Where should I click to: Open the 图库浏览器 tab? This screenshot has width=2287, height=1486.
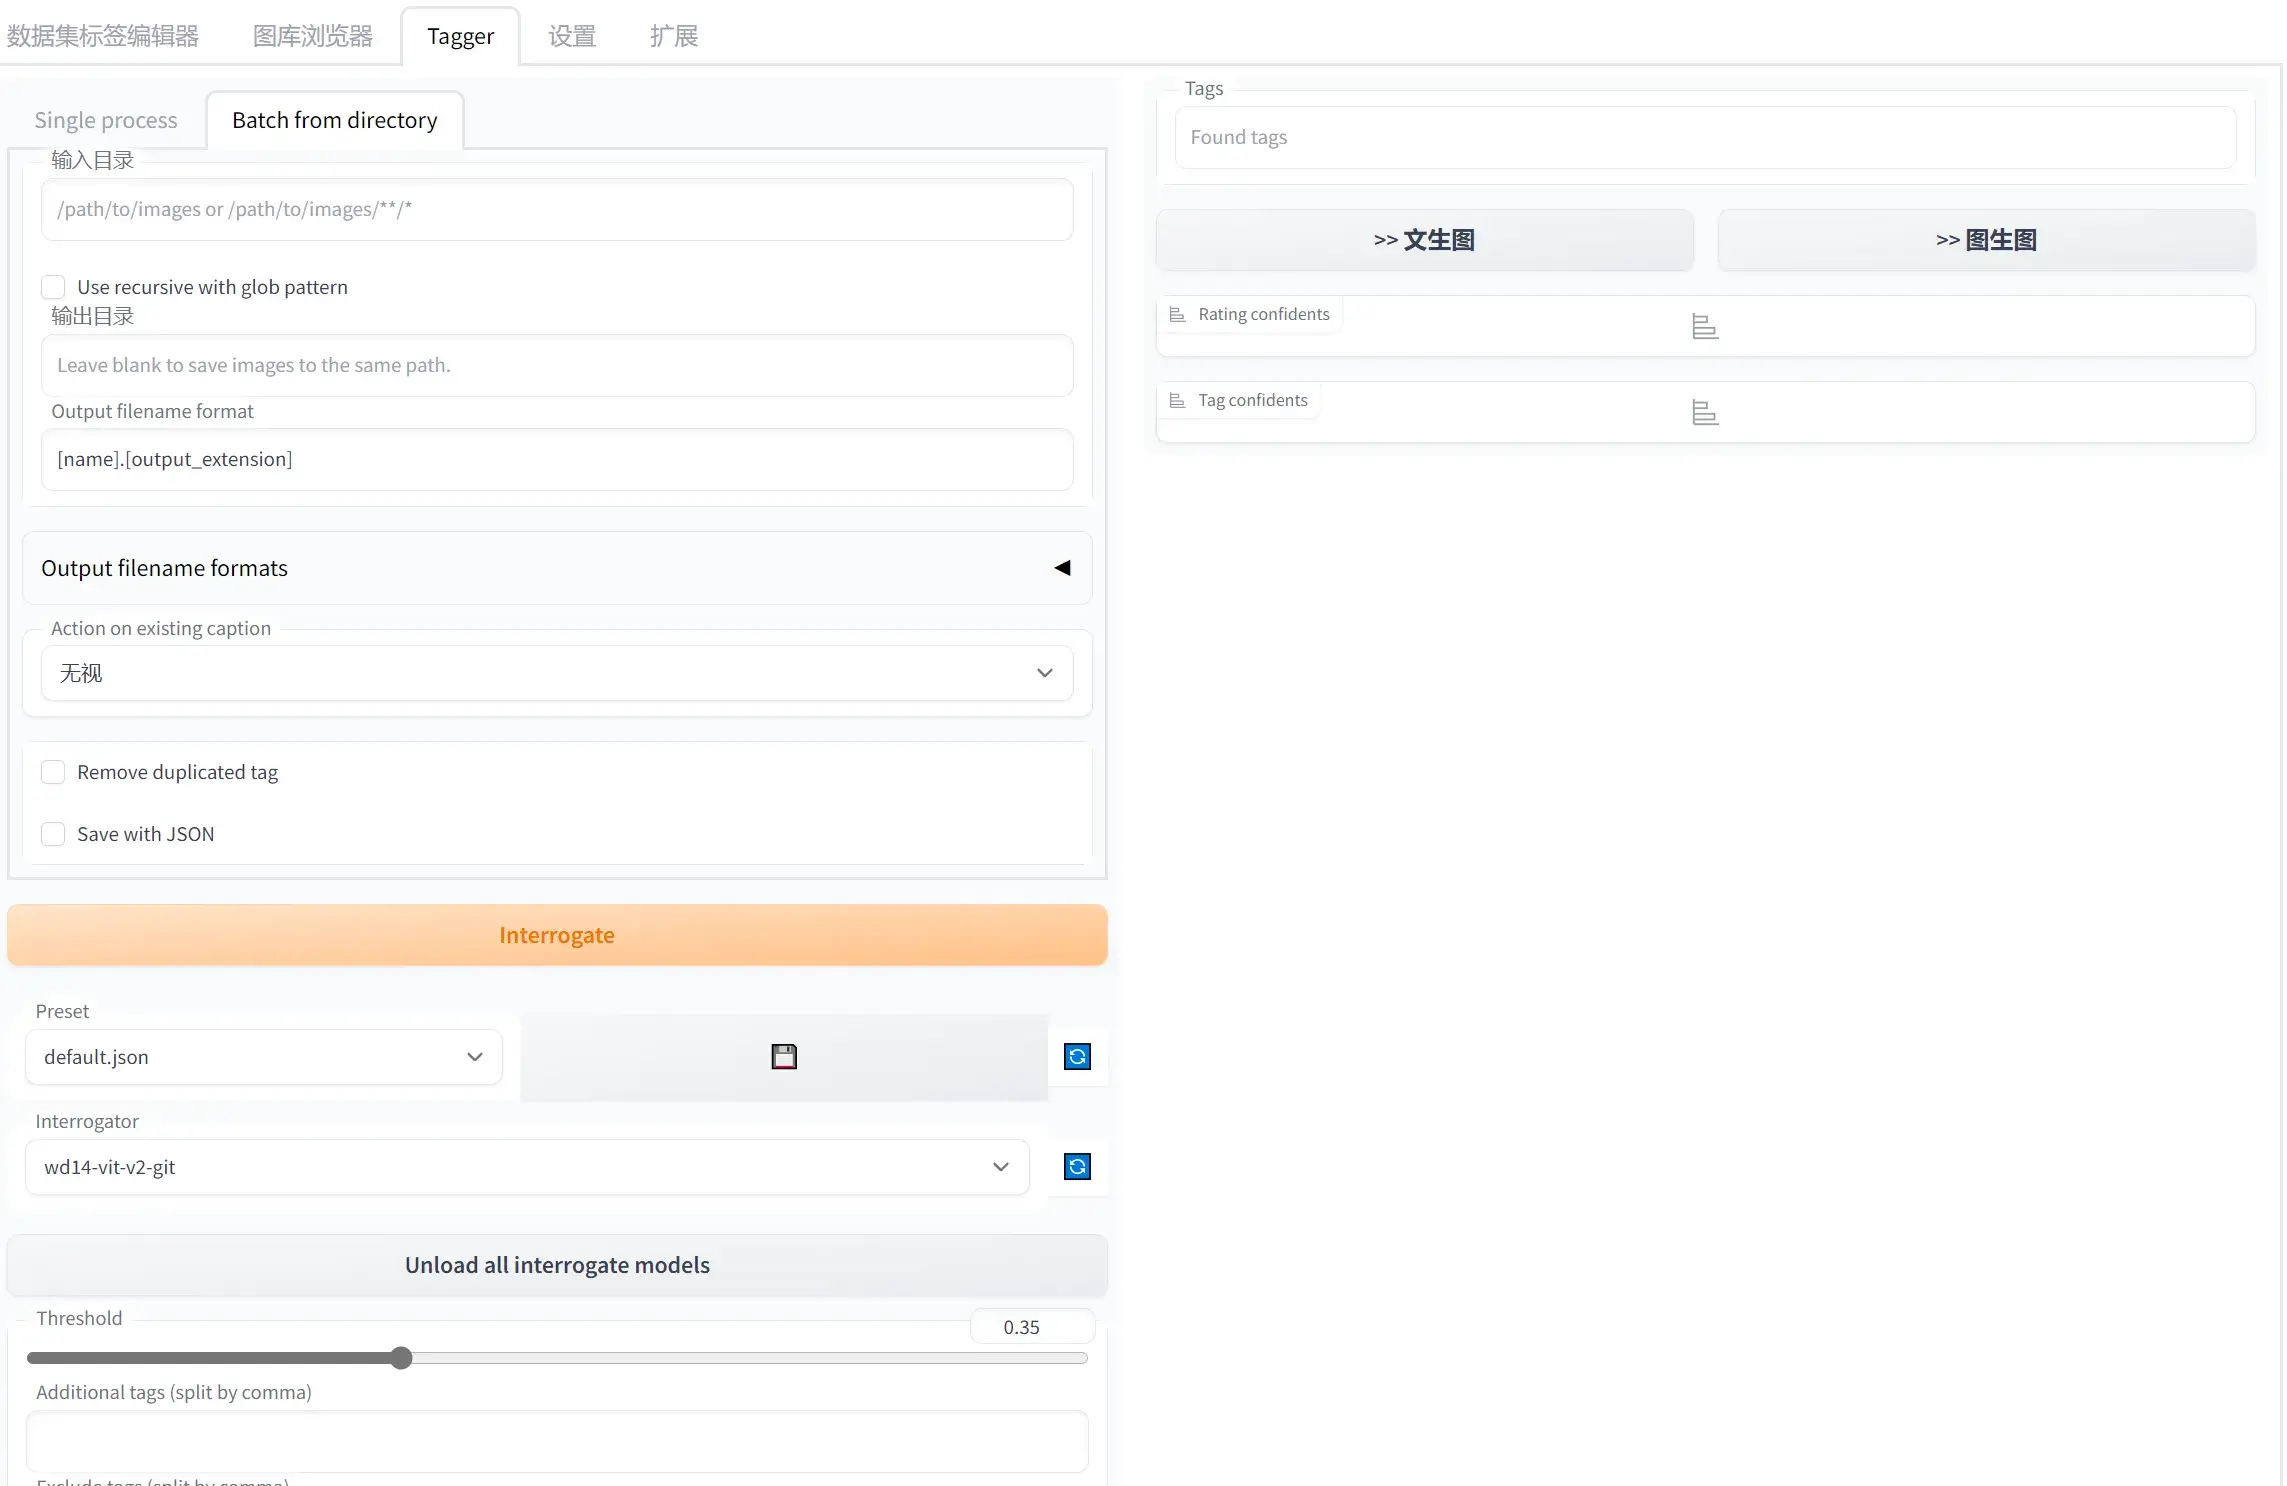pyautogui.click(x=313, y=37)
